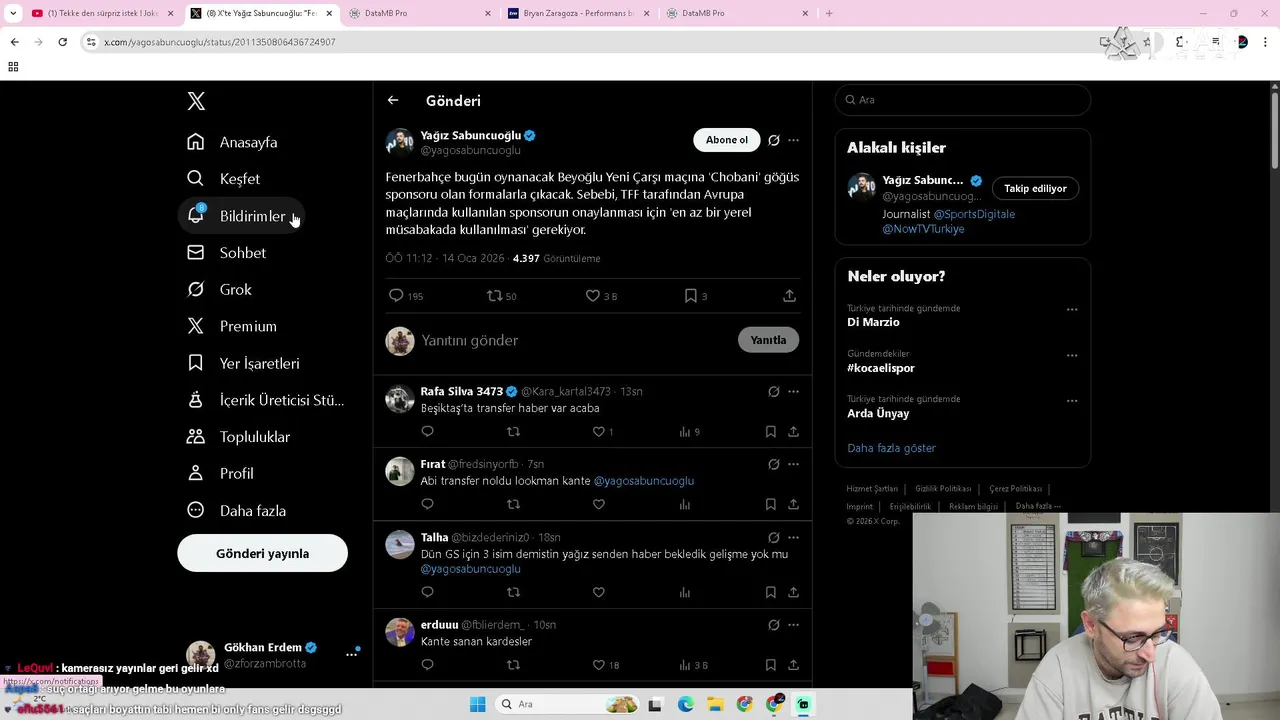
Task: Open more options on erduuu's reply
Action: 793,625
